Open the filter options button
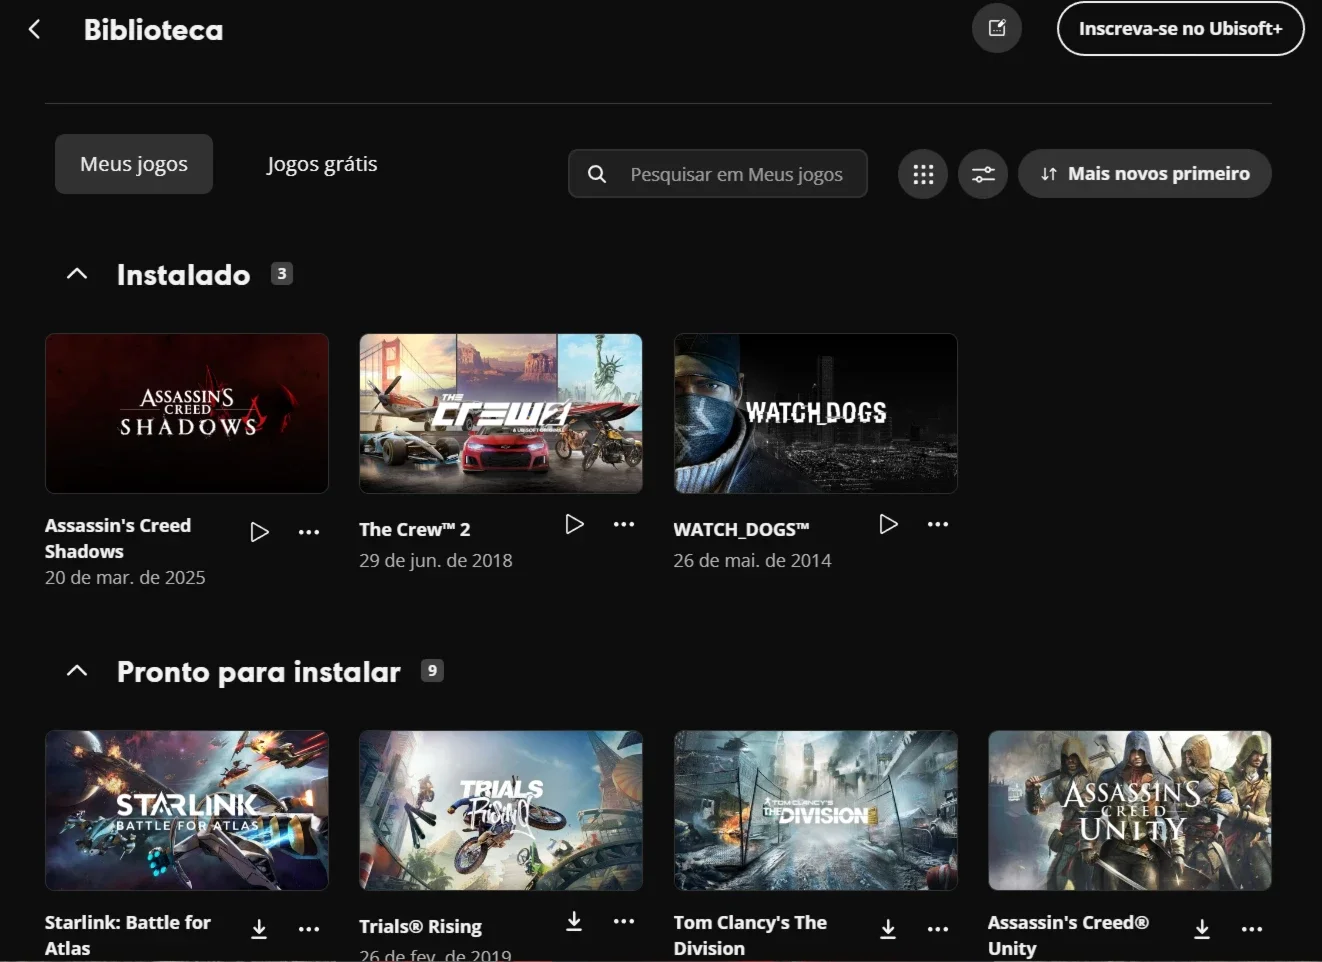Viewport: 1322px width, 962px height. click(983, 174)
